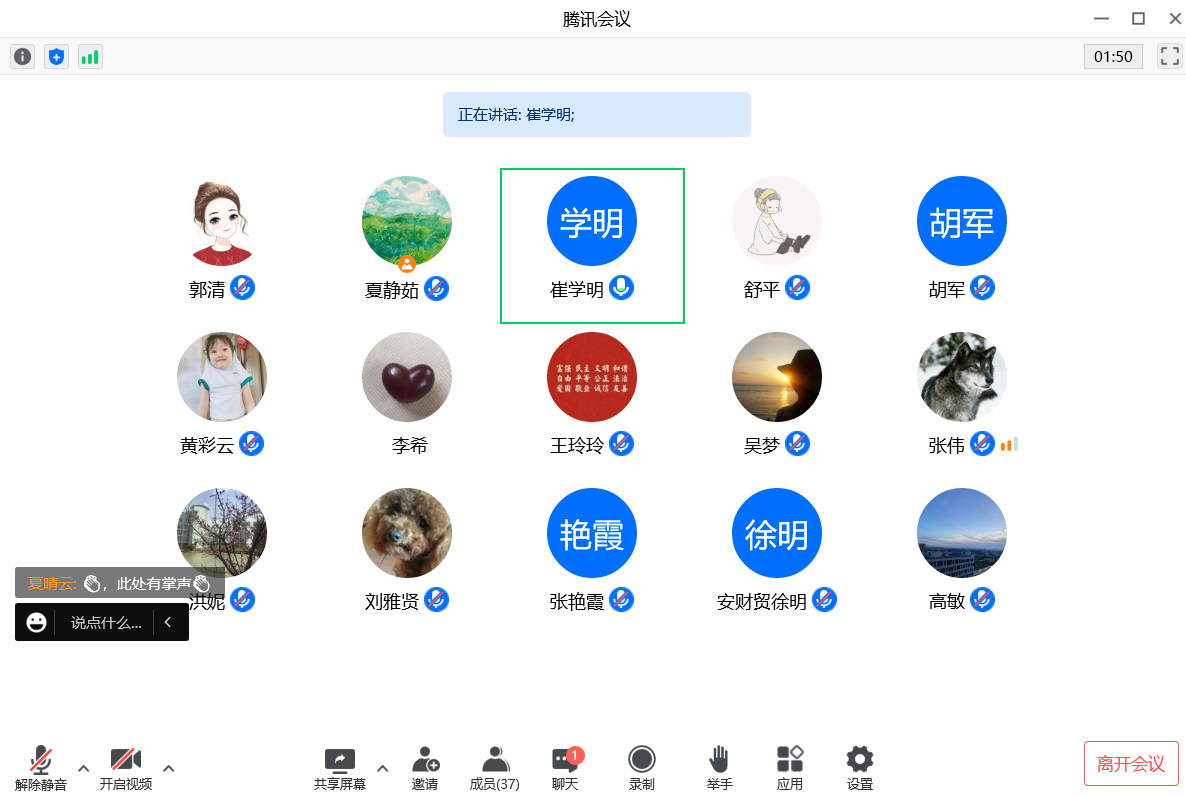
Task: Turn on the camera (开启视频)
Action: coord(126,767)
